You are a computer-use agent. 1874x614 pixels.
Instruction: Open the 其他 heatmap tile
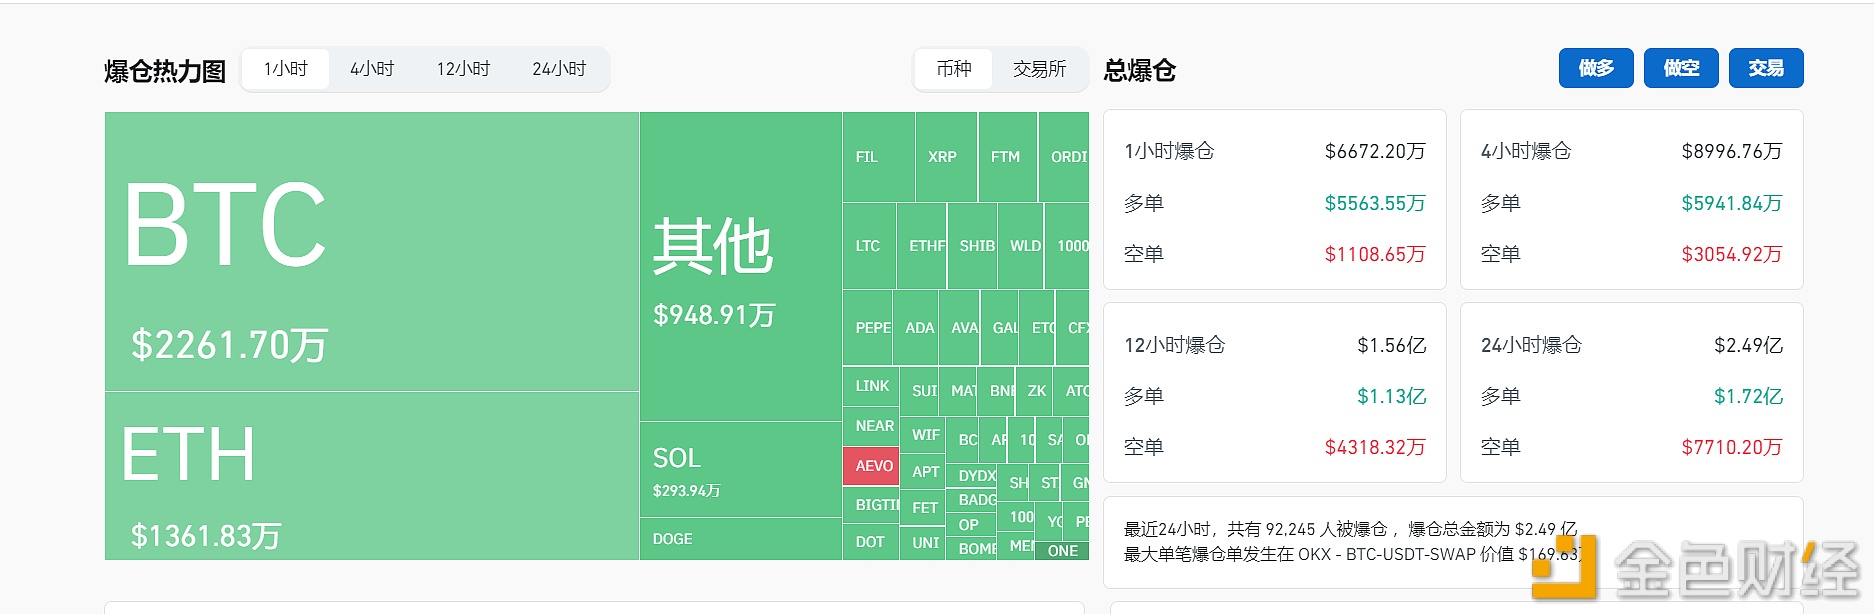click(740, 266)
